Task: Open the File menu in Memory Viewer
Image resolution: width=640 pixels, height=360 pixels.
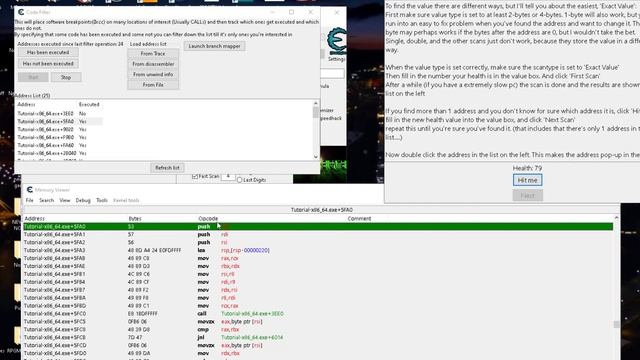Action: point(29,200)
